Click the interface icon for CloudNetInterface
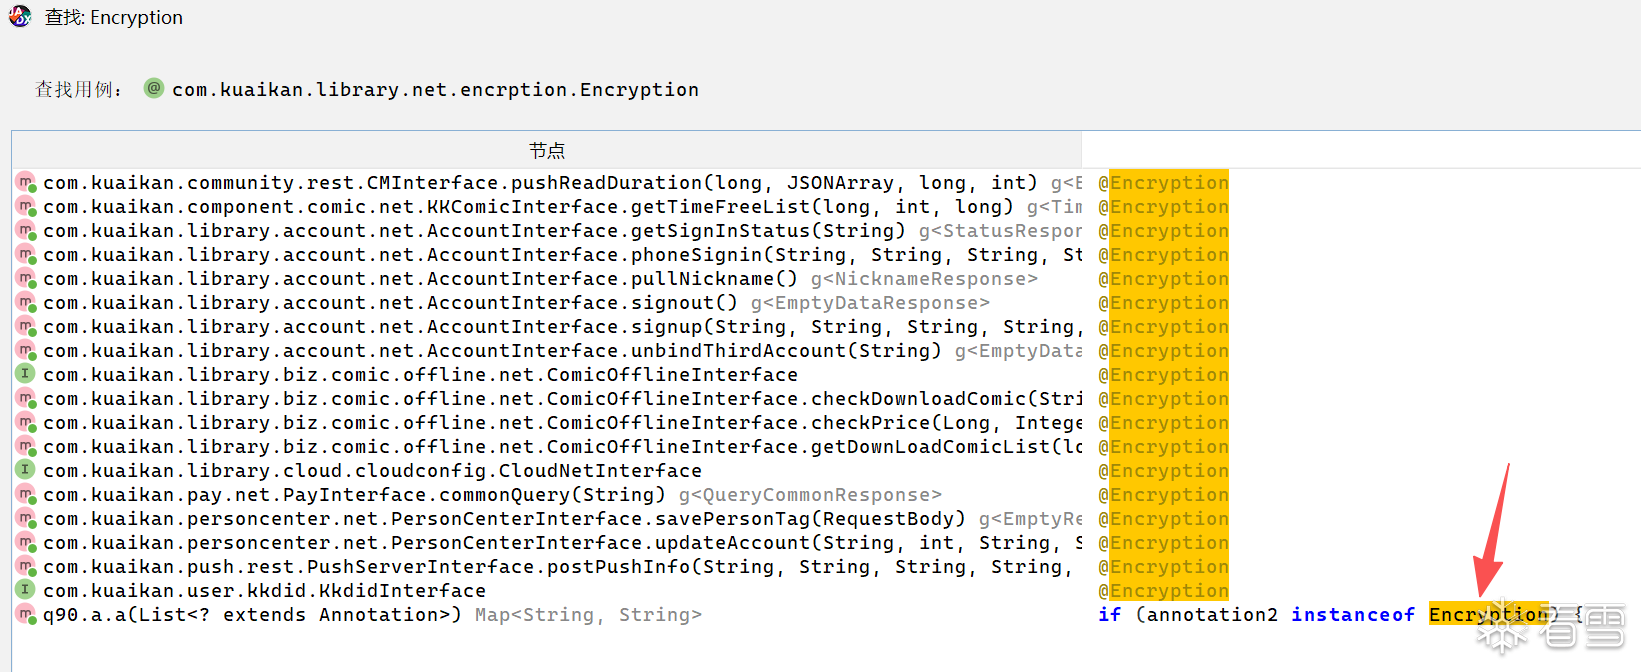This screenshot has width=1641, height=672. tap(26, 470)
